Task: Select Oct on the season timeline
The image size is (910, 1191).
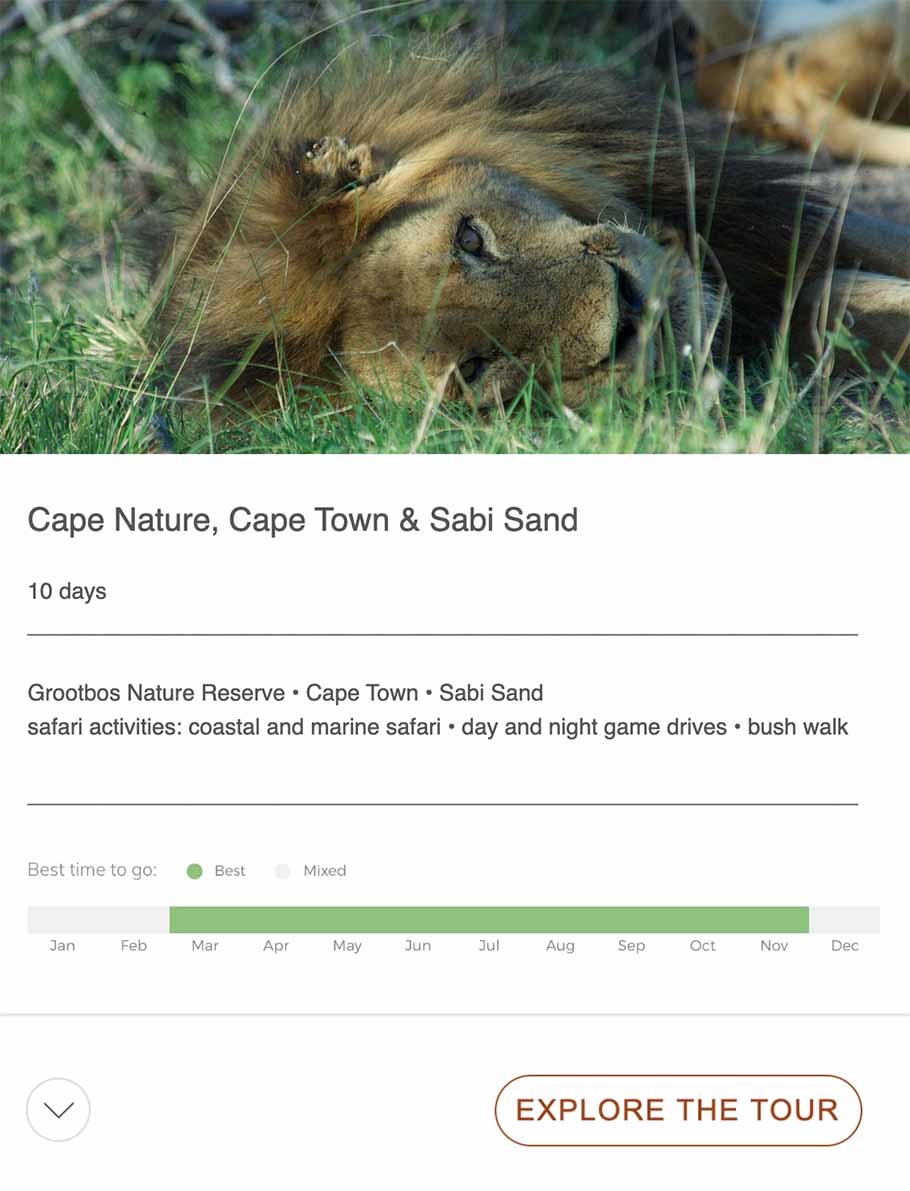Action: pos(703,945)
